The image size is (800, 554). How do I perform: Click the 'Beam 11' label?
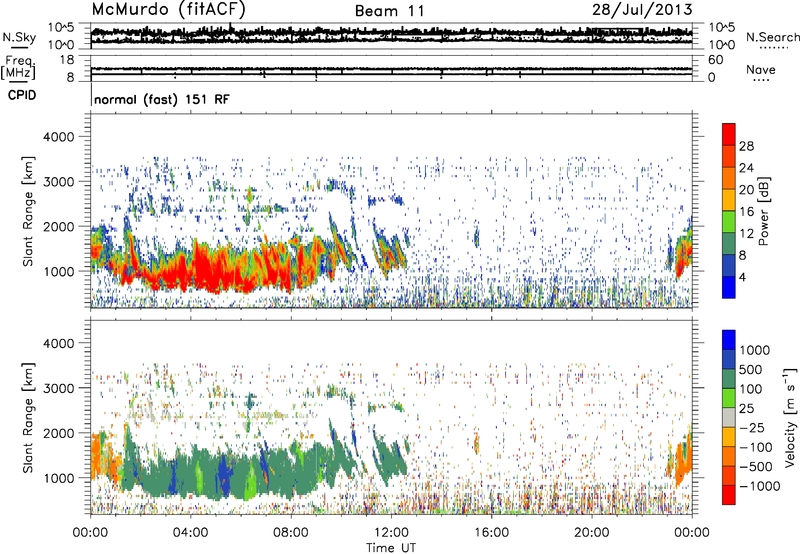pyautogui.click(x=389, y=11)
